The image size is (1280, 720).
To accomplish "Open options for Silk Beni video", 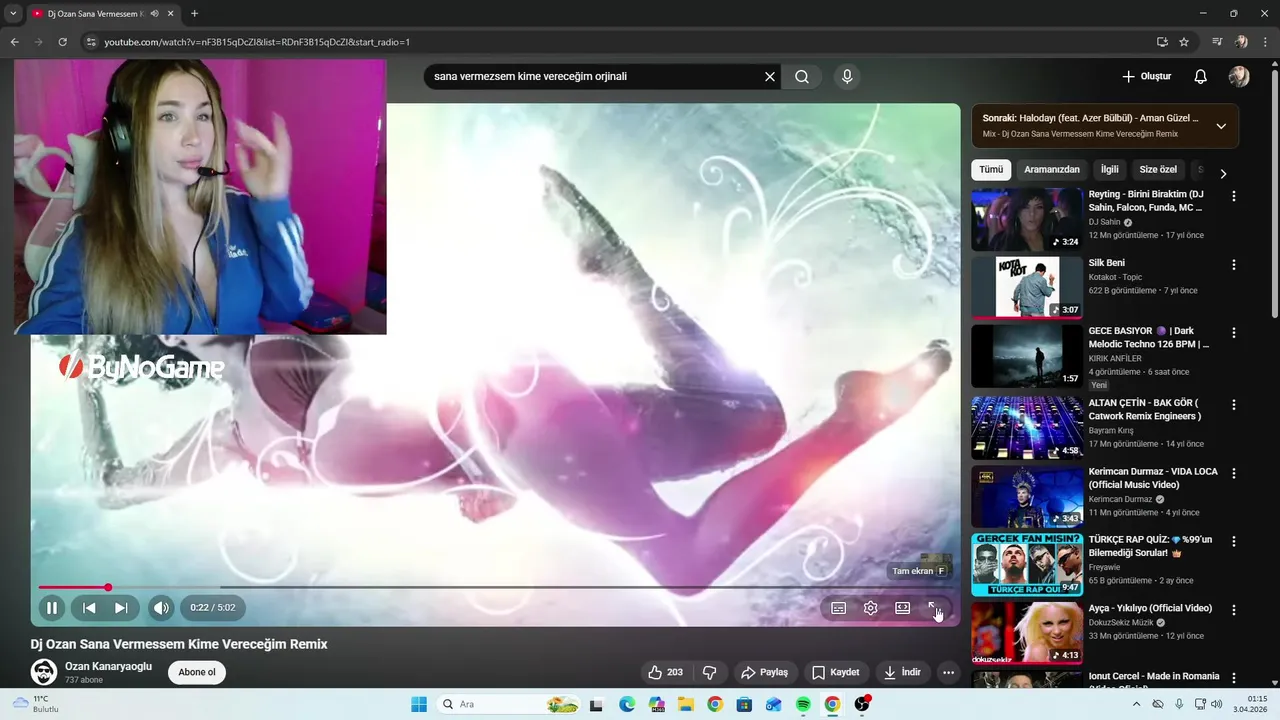I will 1233,265.
